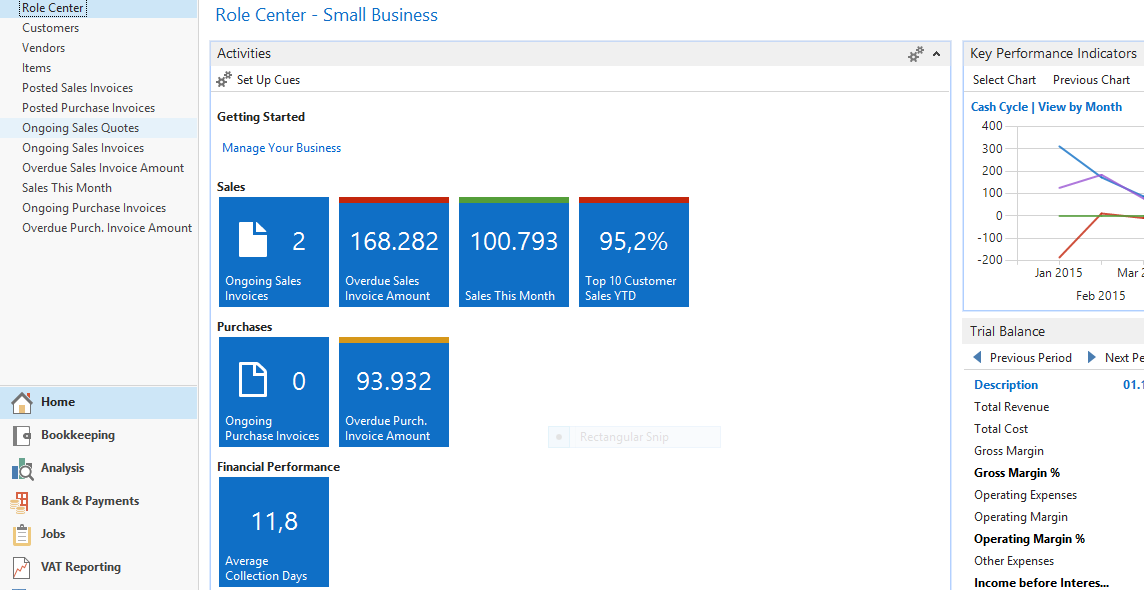Image resolution: width=1144 pixels, height=590 pixels.
Task: Click the Jobs clipboard icon
Action: 22,535
